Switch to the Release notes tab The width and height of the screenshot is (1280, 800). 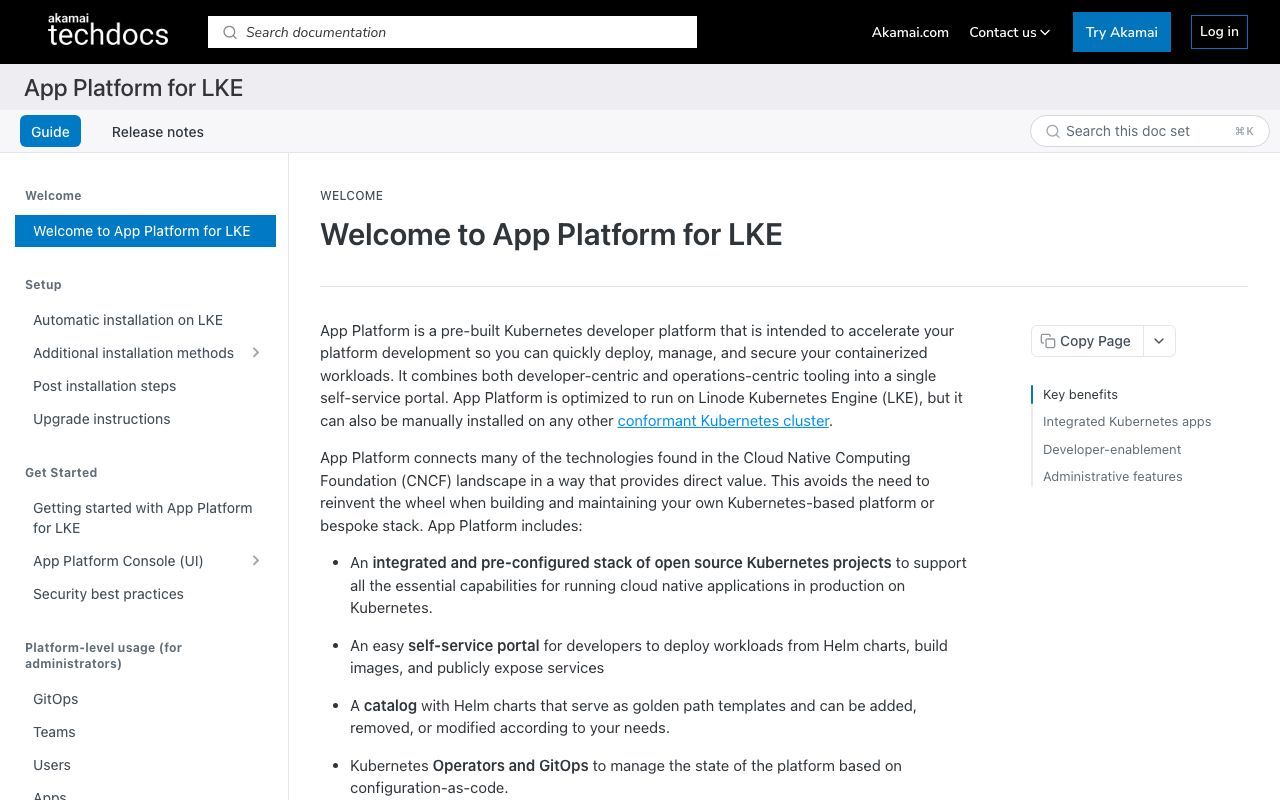click(x=158, y=132)
